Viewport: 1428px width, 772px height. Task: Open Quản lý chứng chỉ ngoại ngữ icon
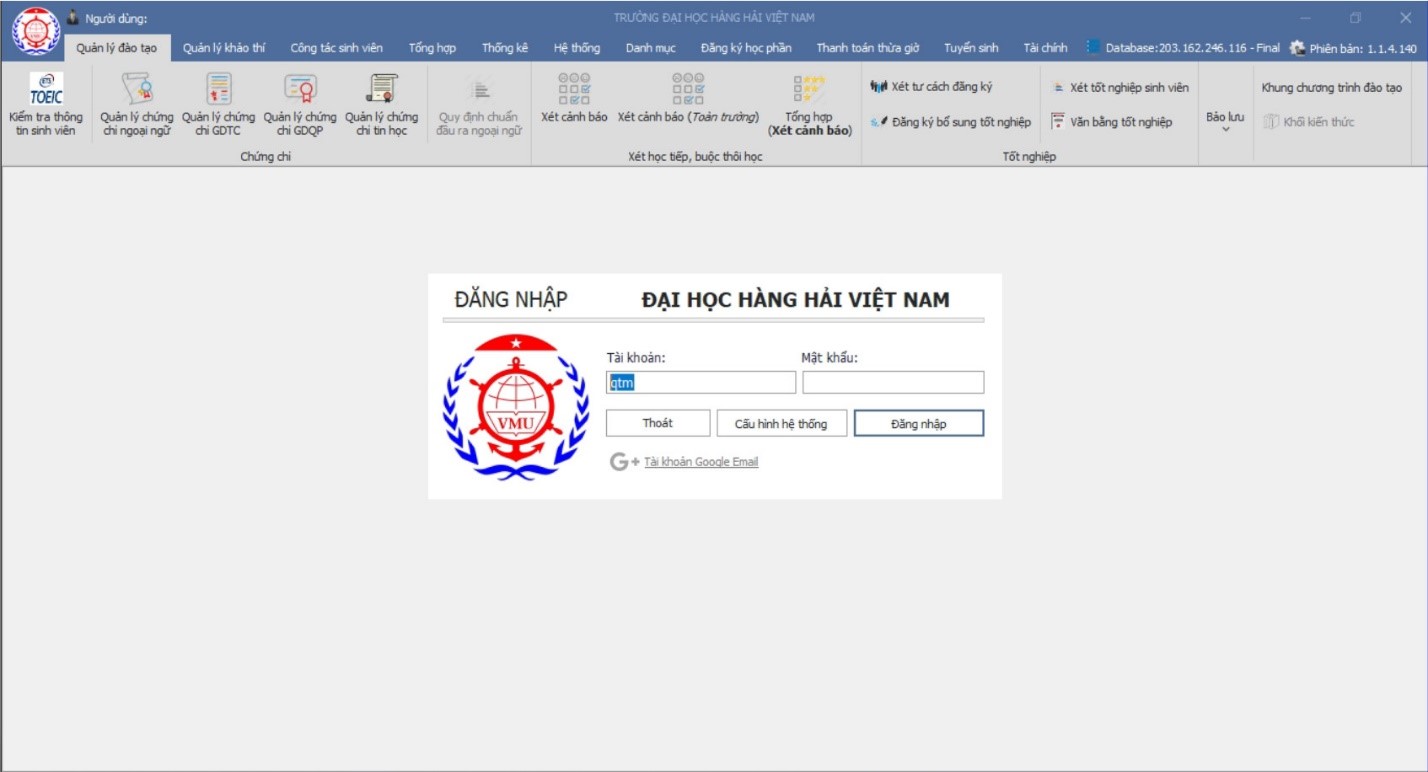tap(137, 90)
